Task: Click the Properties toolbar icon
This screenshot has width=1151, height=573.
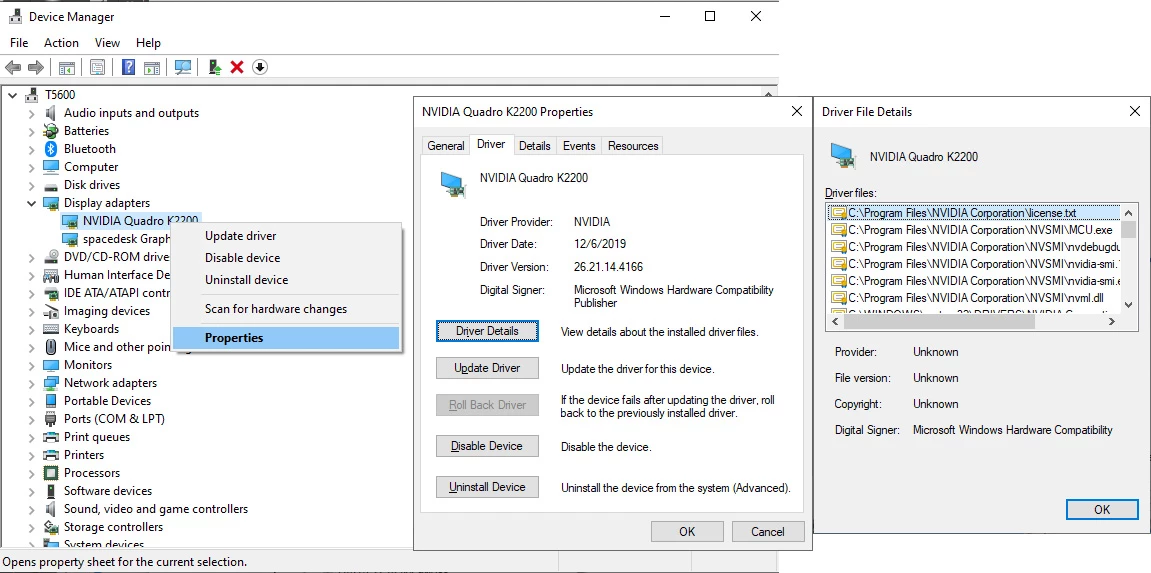Action: [97, 67]
